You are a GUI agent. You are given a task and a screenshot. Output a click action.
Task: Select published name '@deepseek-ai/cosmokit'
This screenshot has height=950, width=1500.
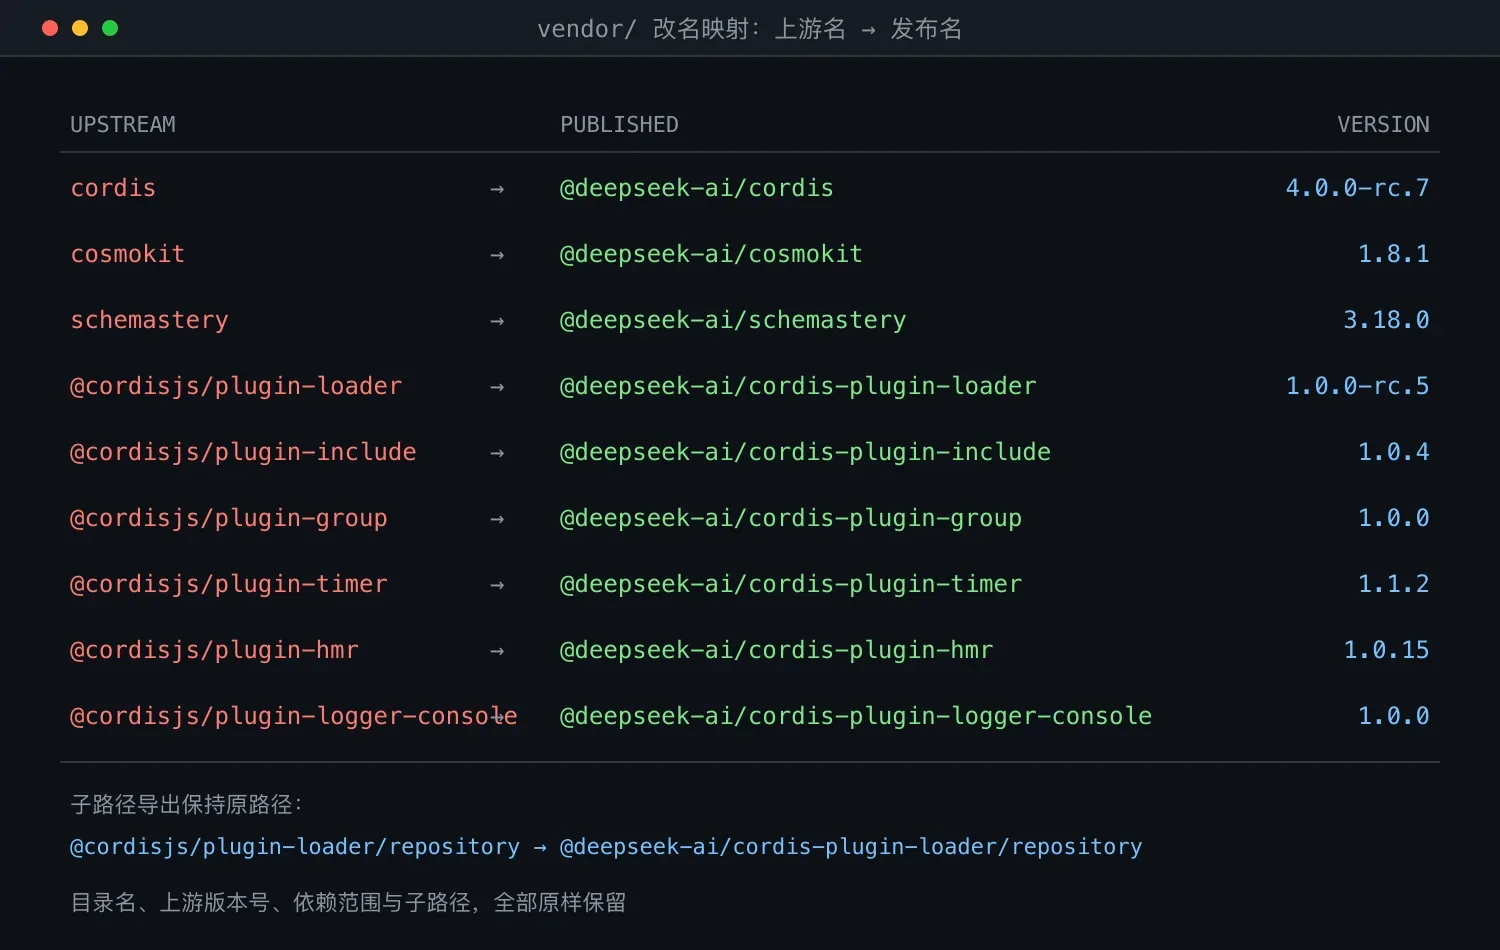click(x=711, y=254)
